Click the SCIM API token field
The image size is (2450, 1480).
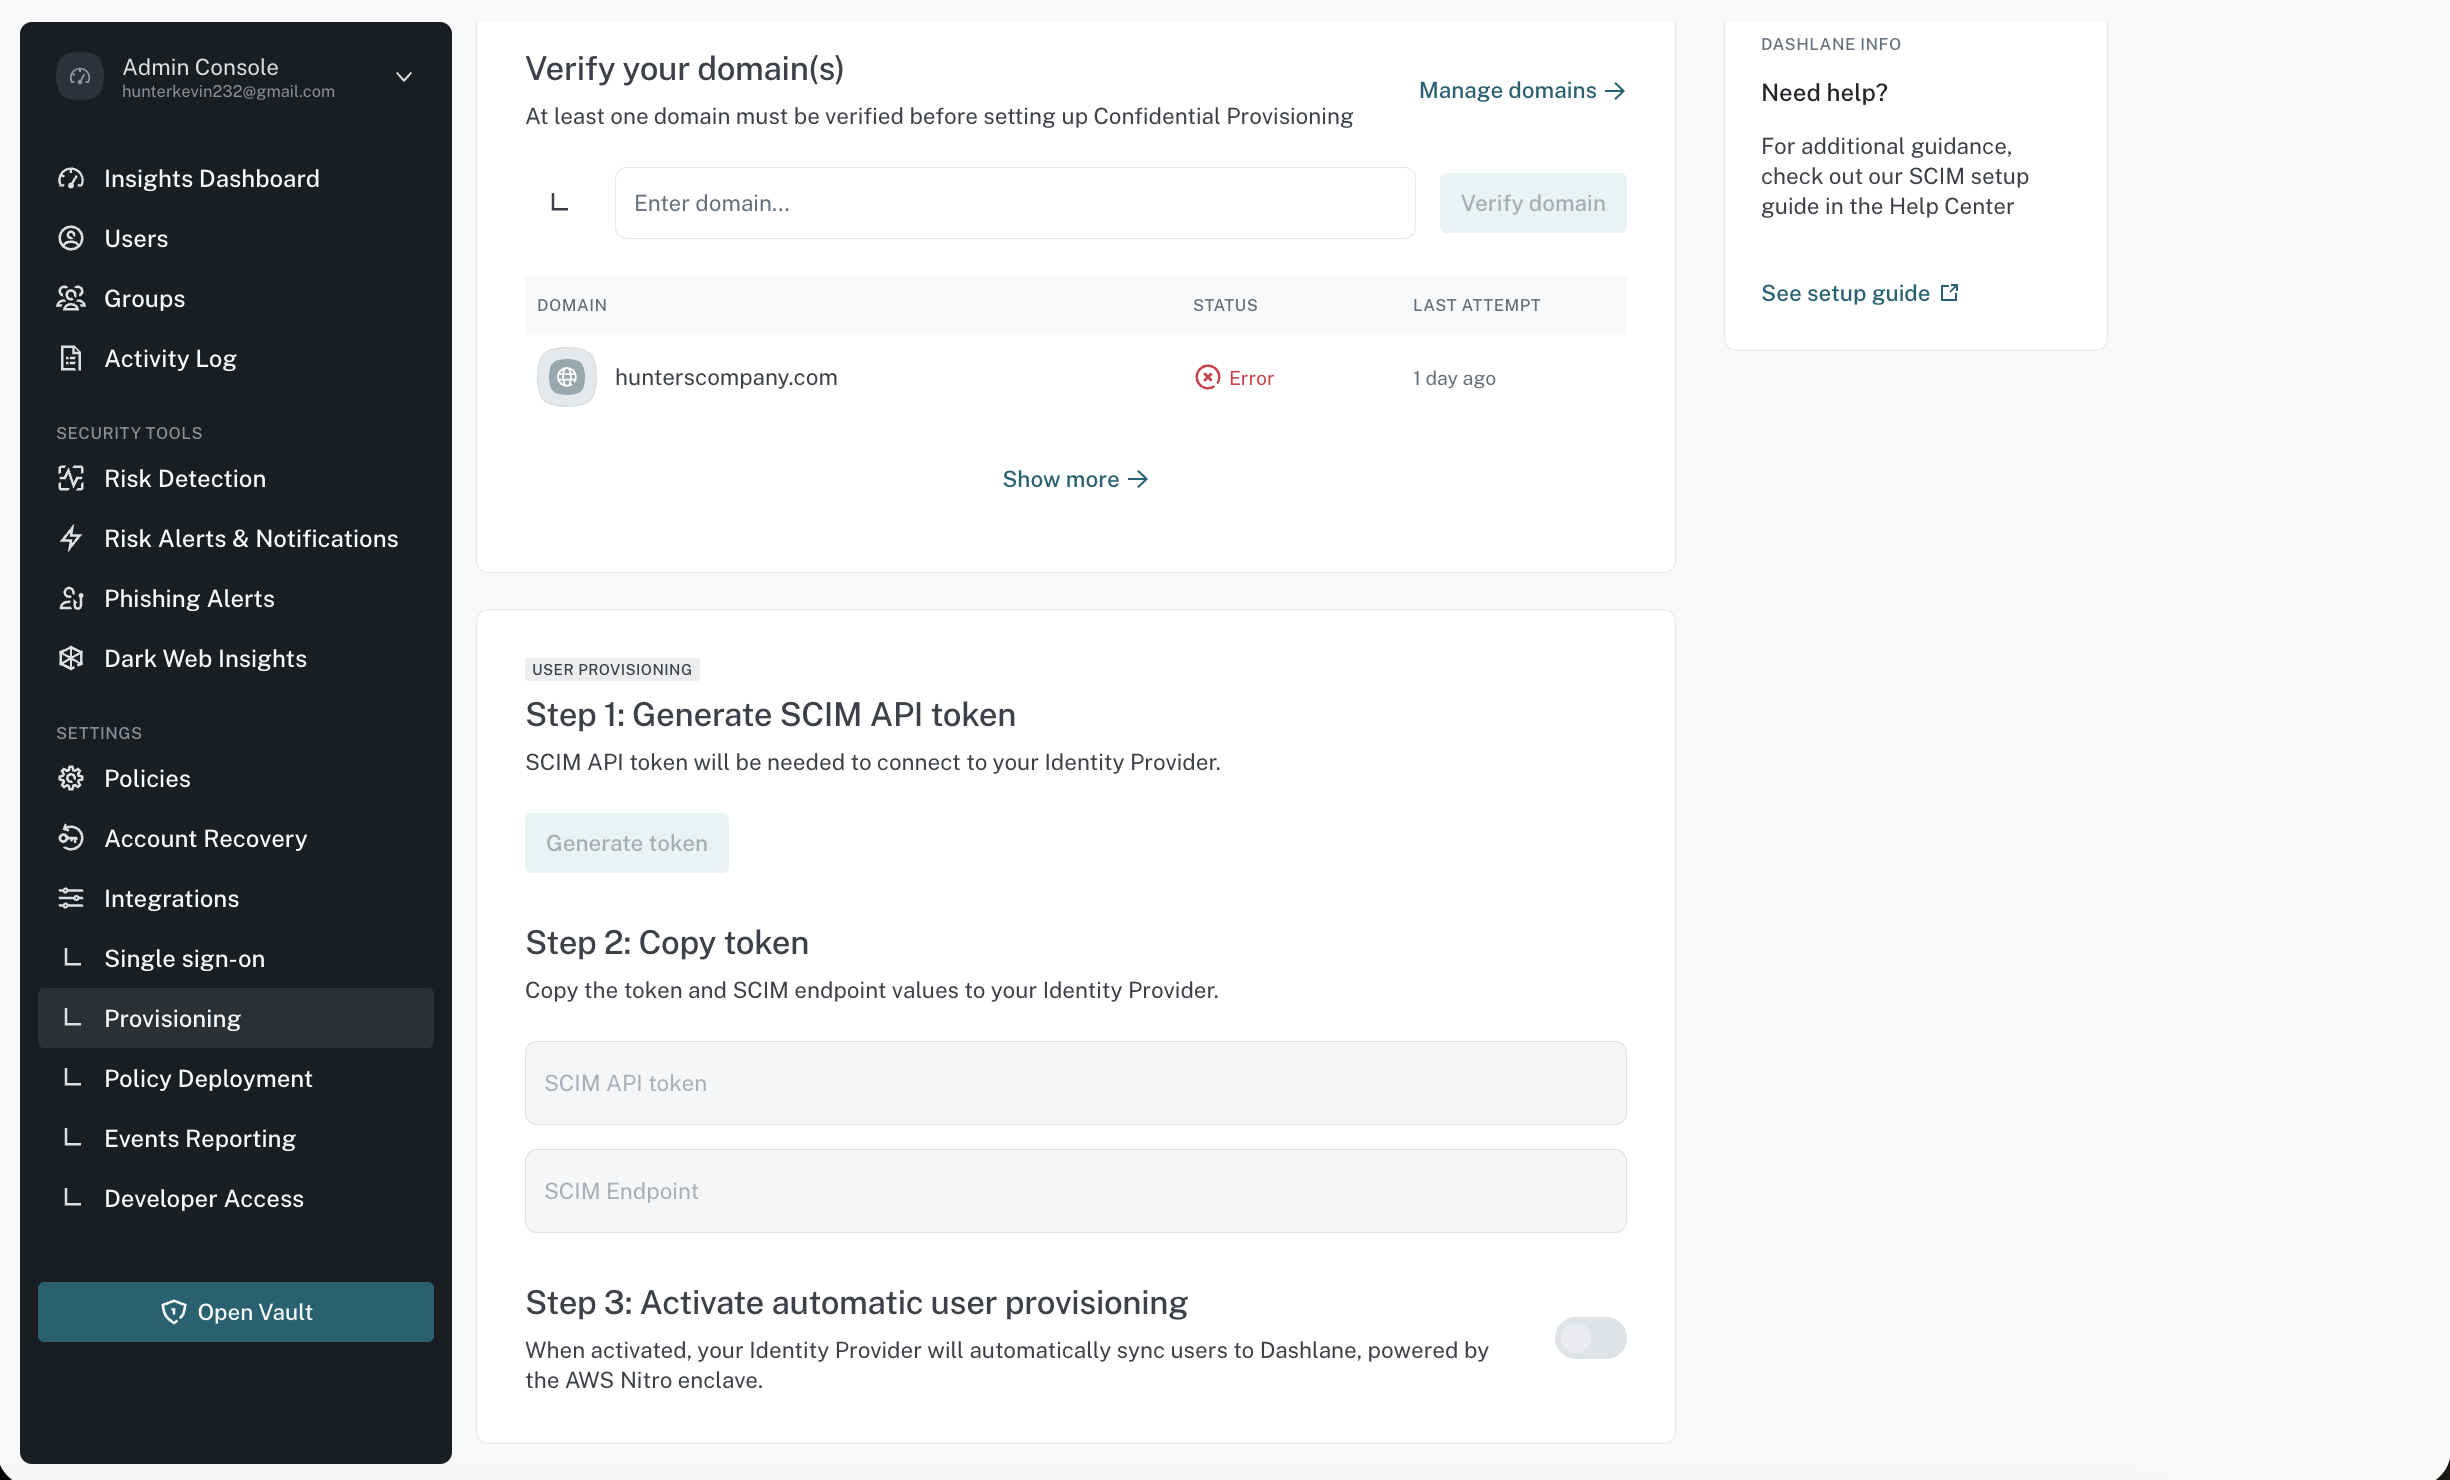[x=1076, y=1083]
